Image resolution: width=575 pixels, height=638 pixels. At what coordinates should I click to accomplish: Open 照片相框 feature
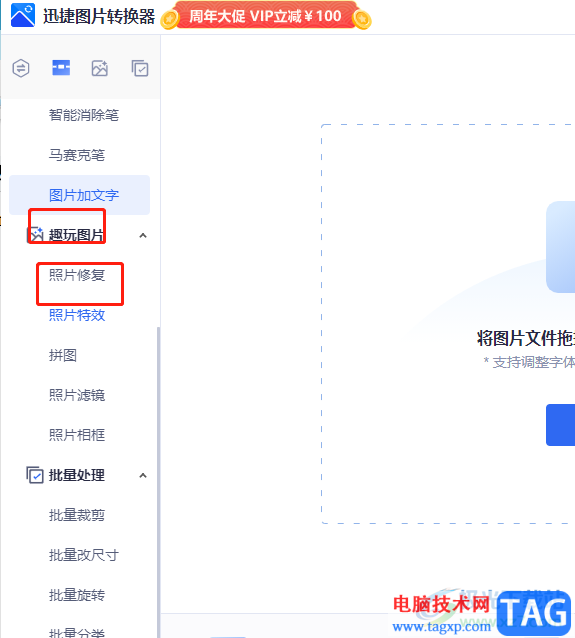point(77,435)
